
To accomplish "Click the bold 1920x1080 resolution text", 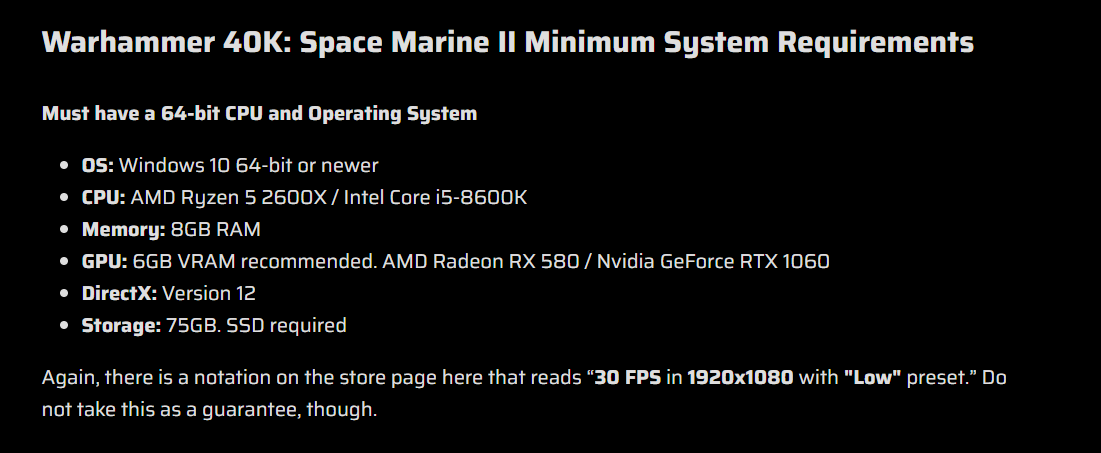I will (x=740, y=378).
